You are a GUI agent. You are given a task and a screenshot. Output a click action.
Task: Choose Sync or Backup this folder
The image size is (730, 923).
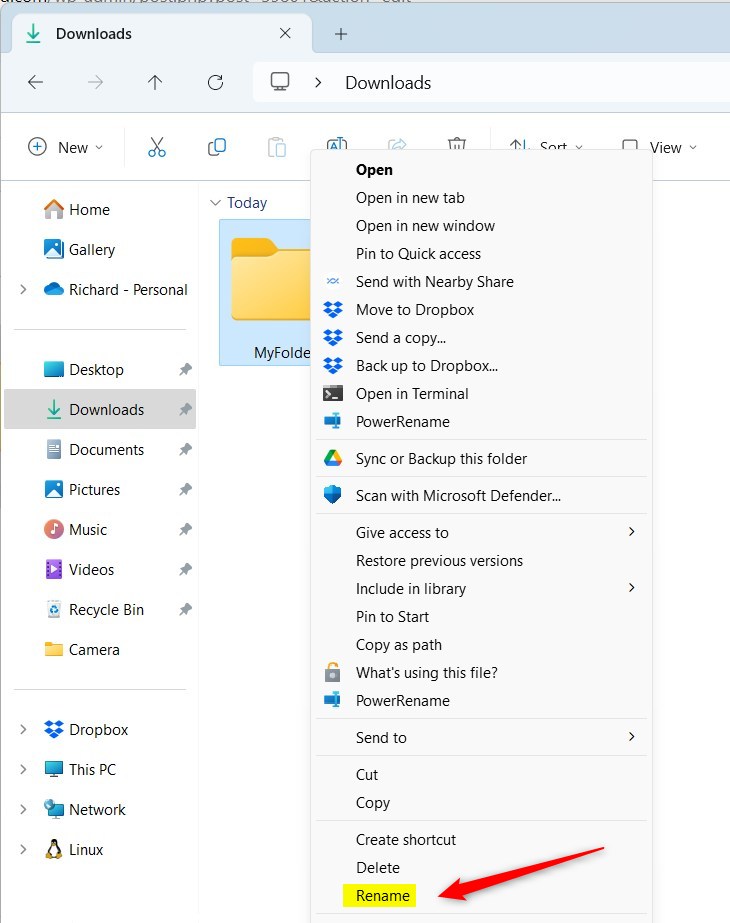click(441, 459)
